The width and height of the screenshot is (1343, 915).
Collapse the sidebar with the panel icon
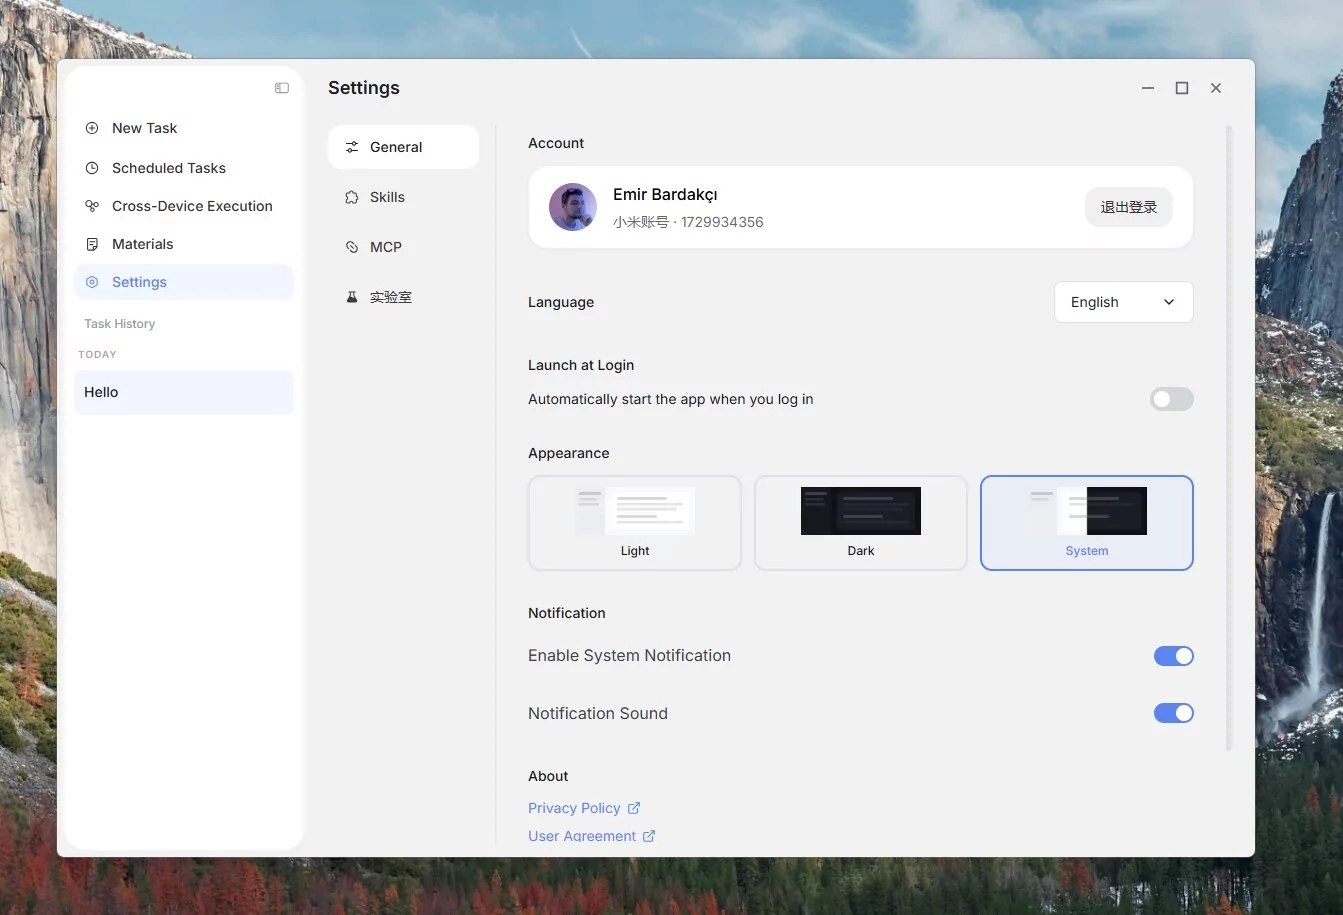[282, 88]
